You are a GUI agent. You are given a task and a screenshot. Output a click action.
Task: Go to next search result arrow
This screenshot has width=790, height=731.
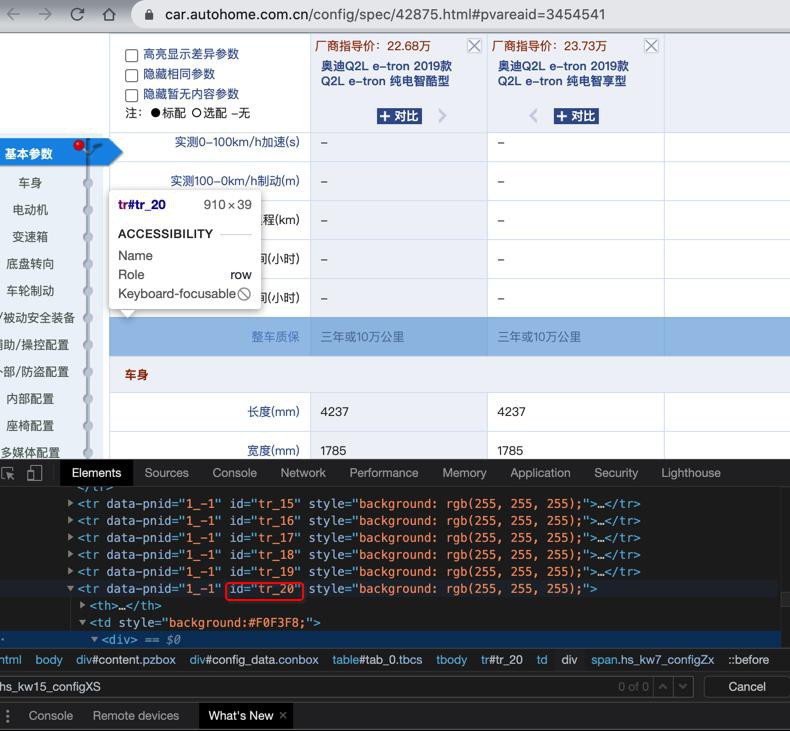[683, 687]
